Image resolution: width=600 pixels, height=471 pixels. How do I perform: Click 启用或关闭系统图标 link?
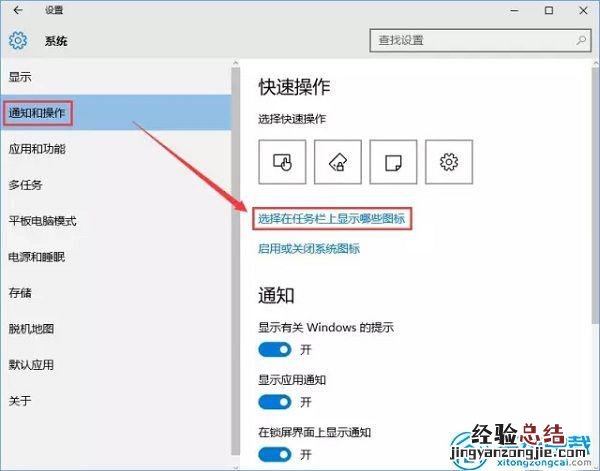[x=309, y=249]
